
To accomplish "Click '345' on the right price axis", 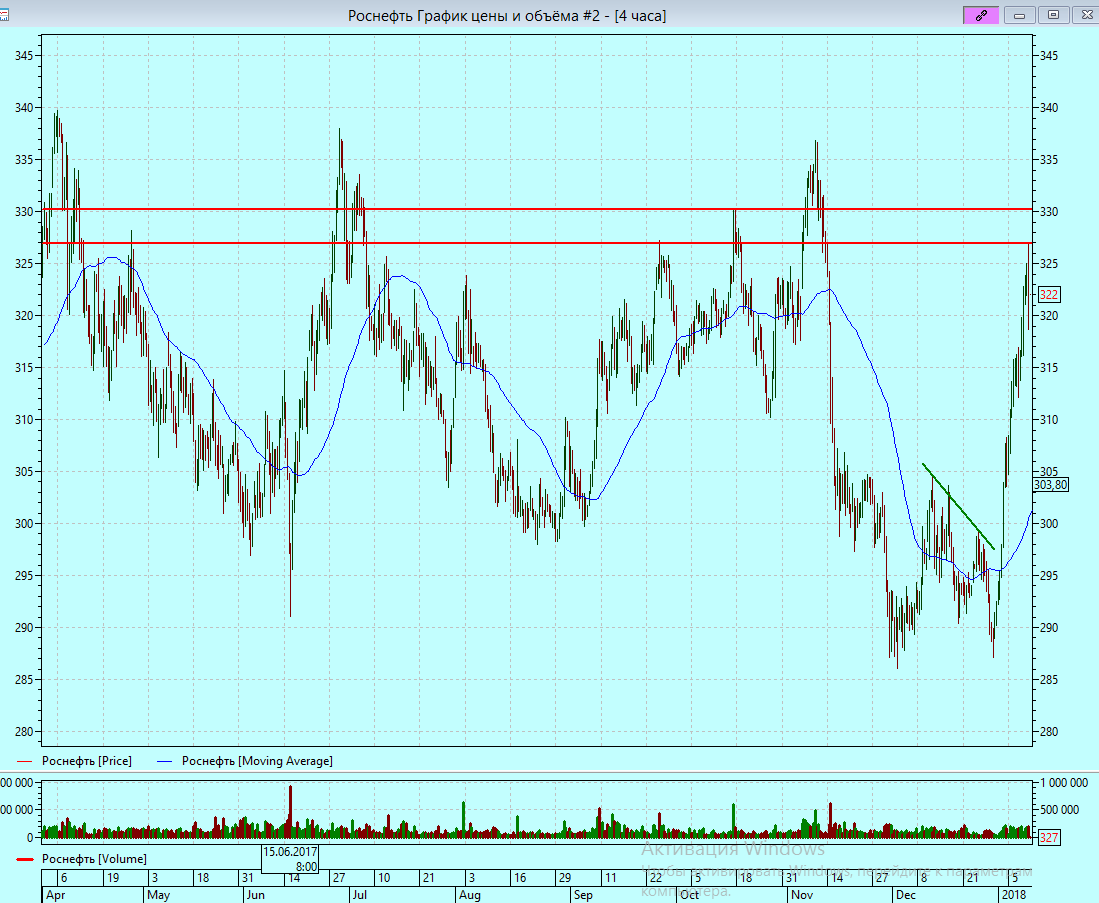I will coord(1049,56).
